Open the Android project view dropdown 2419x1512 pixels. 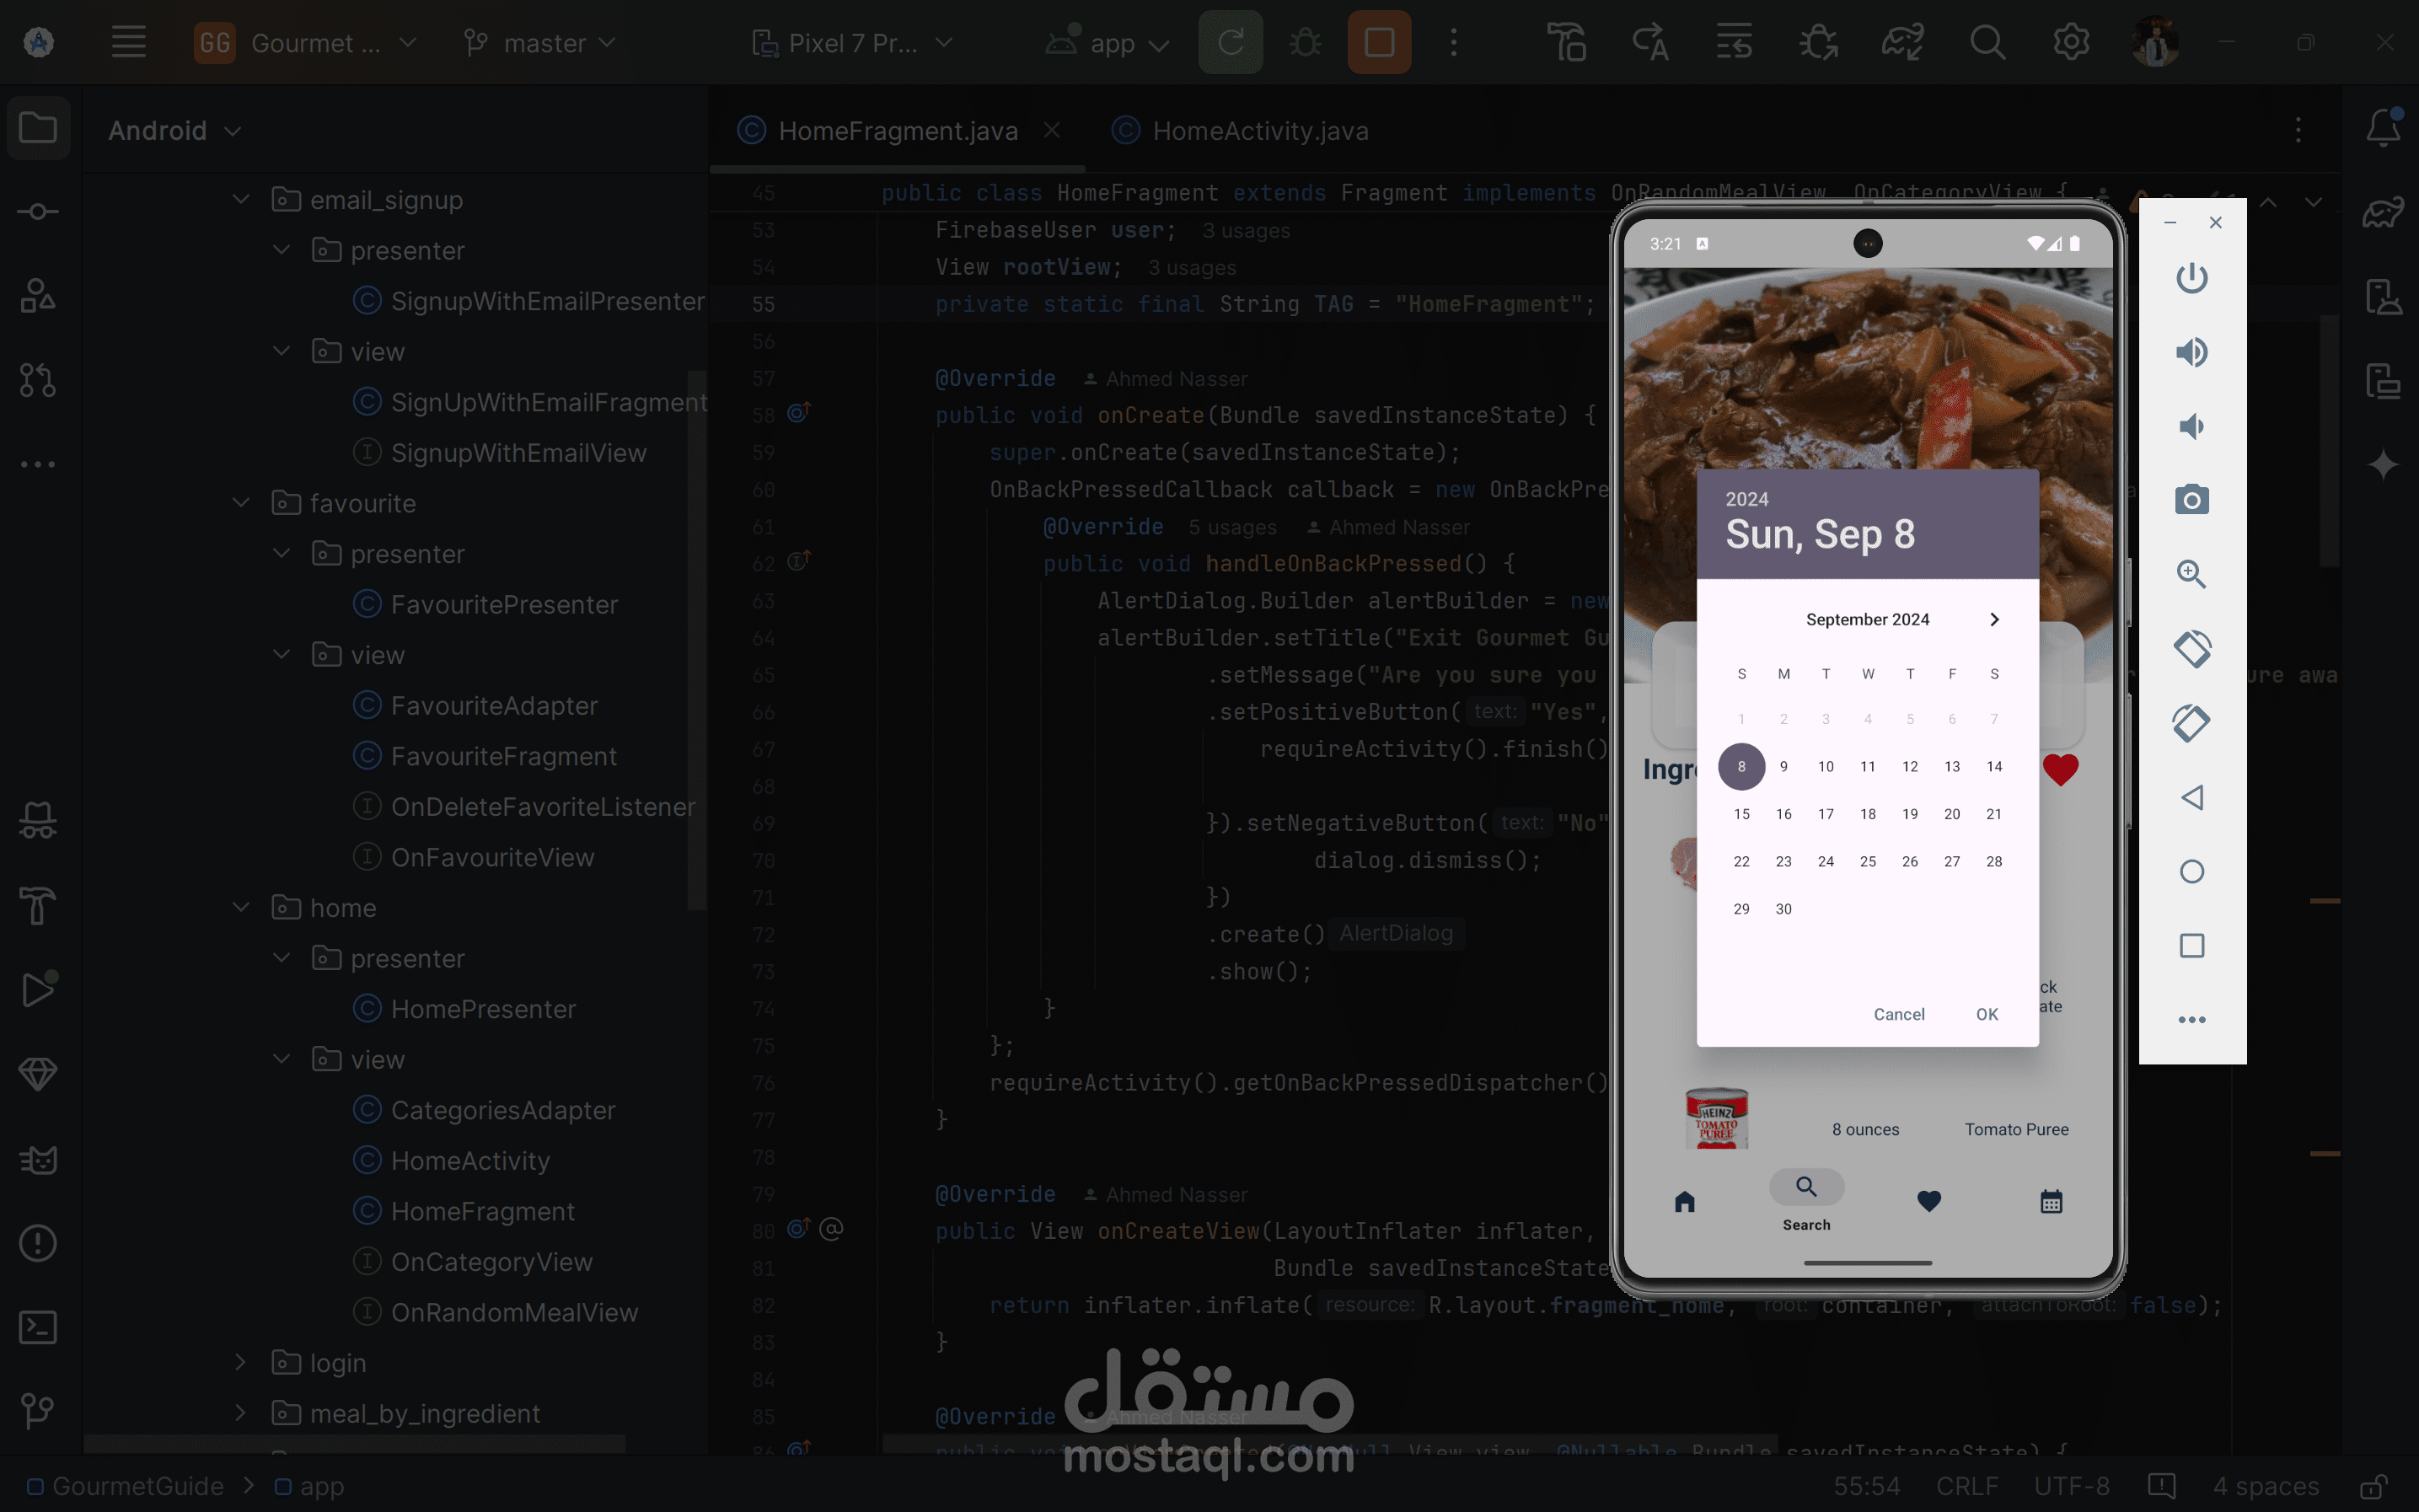pyautogui.click(x=175, y=131)
